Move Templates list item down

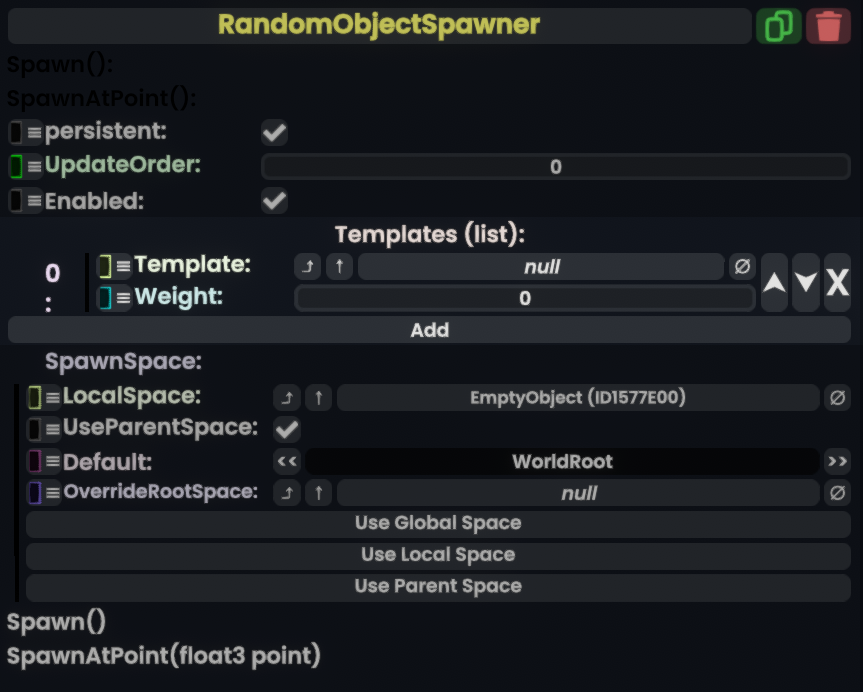coord(806,283)
